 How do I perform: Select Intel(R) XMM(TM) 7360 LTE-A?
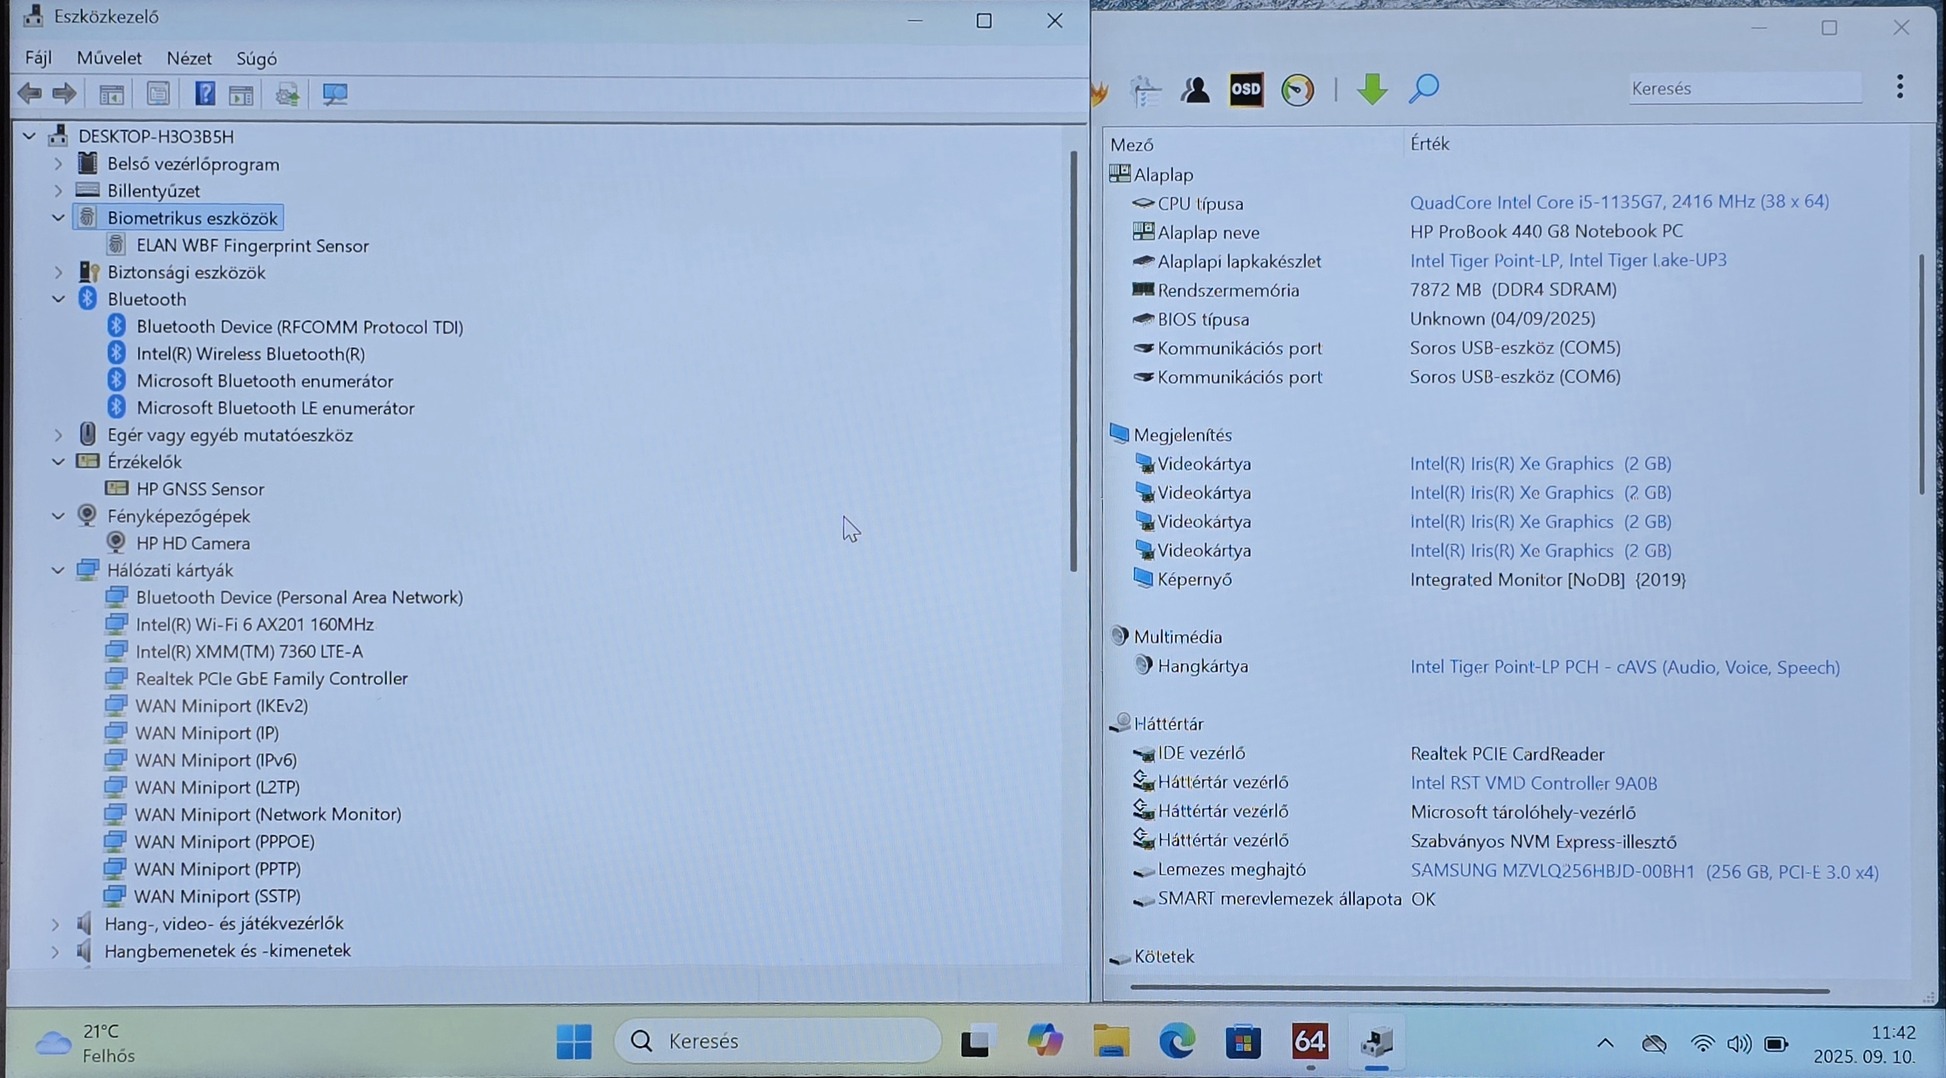coord(249,651)
